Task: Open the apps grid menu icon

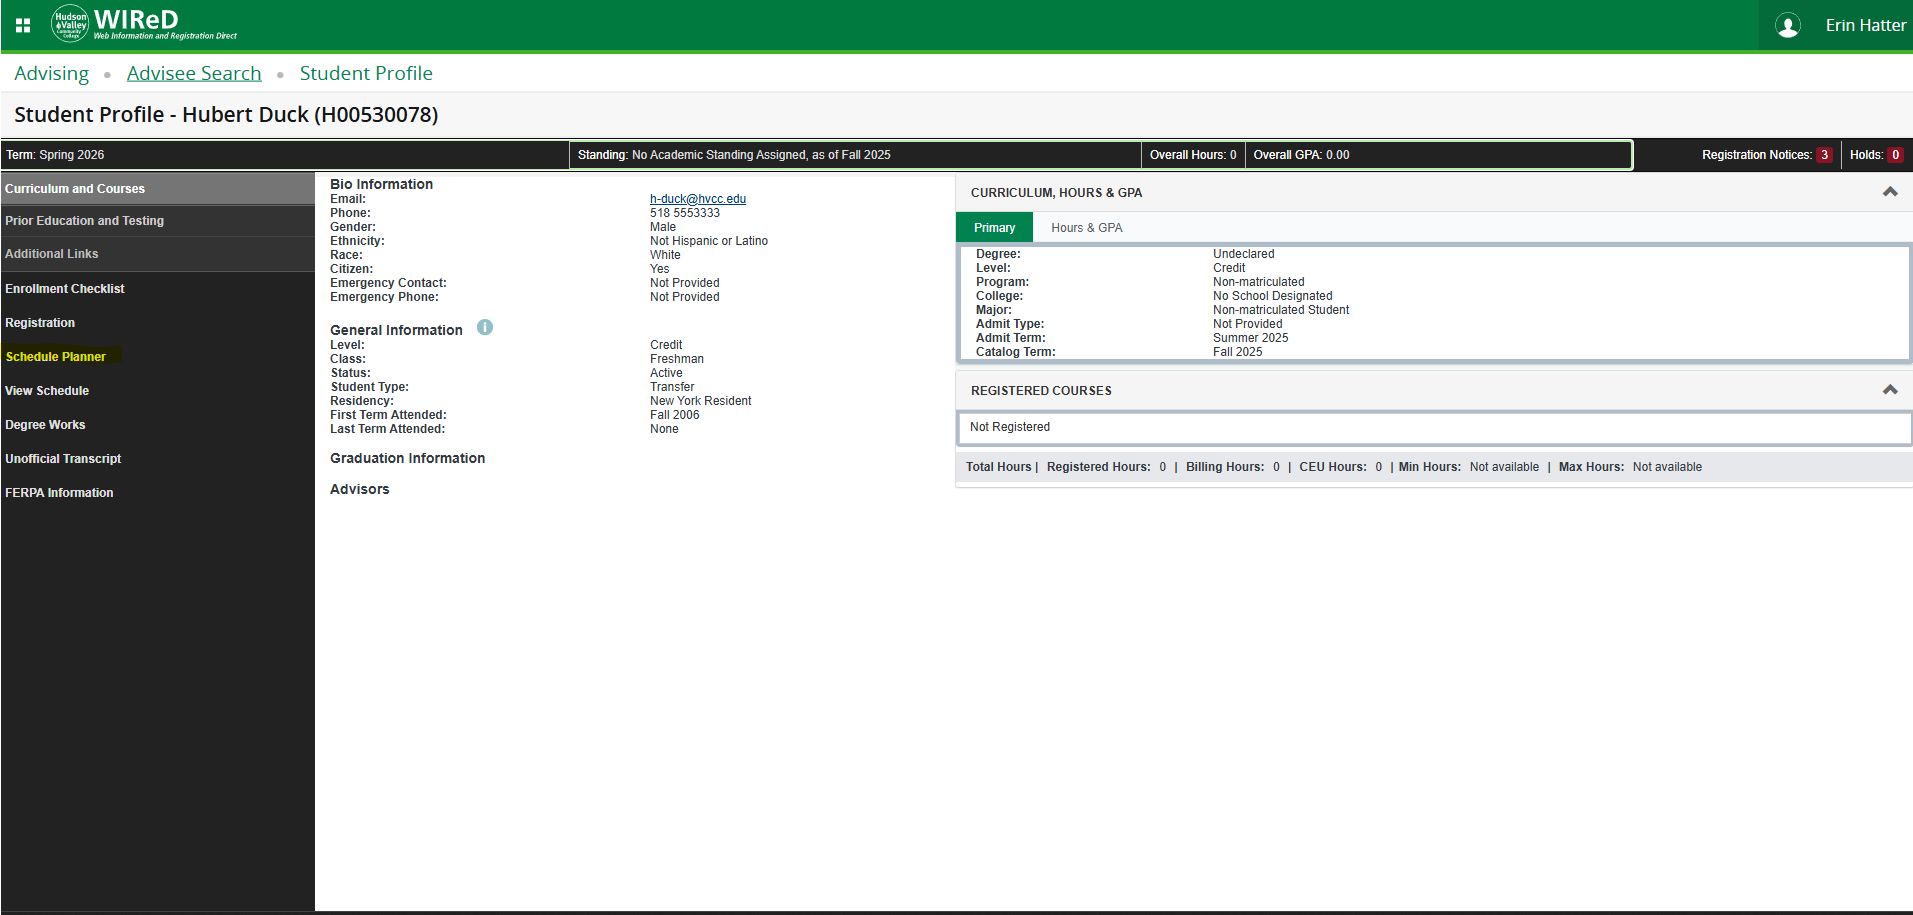Action: pyautogui.click(x=23, y=26)
